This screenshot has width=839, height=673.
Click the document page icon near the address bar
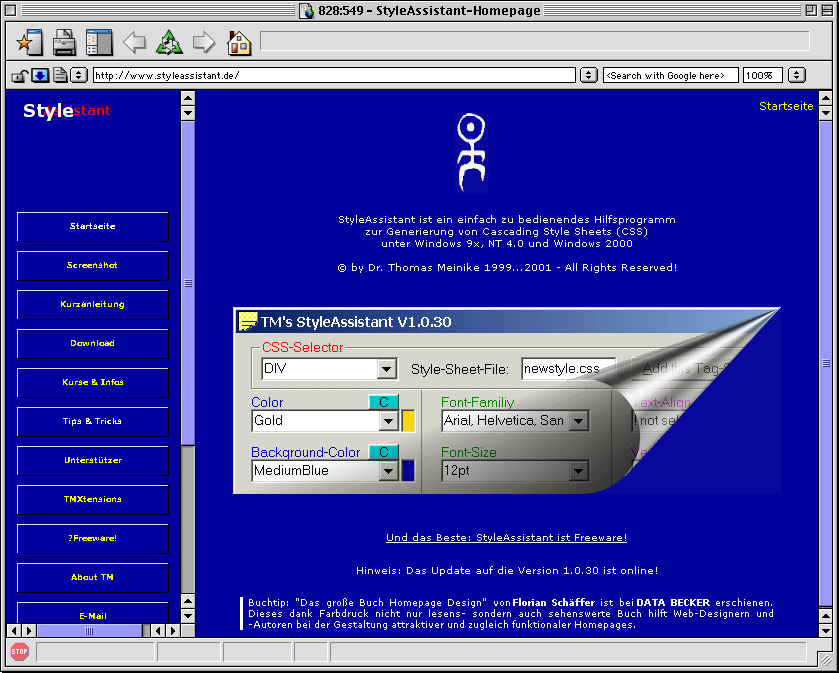point(60,75)
